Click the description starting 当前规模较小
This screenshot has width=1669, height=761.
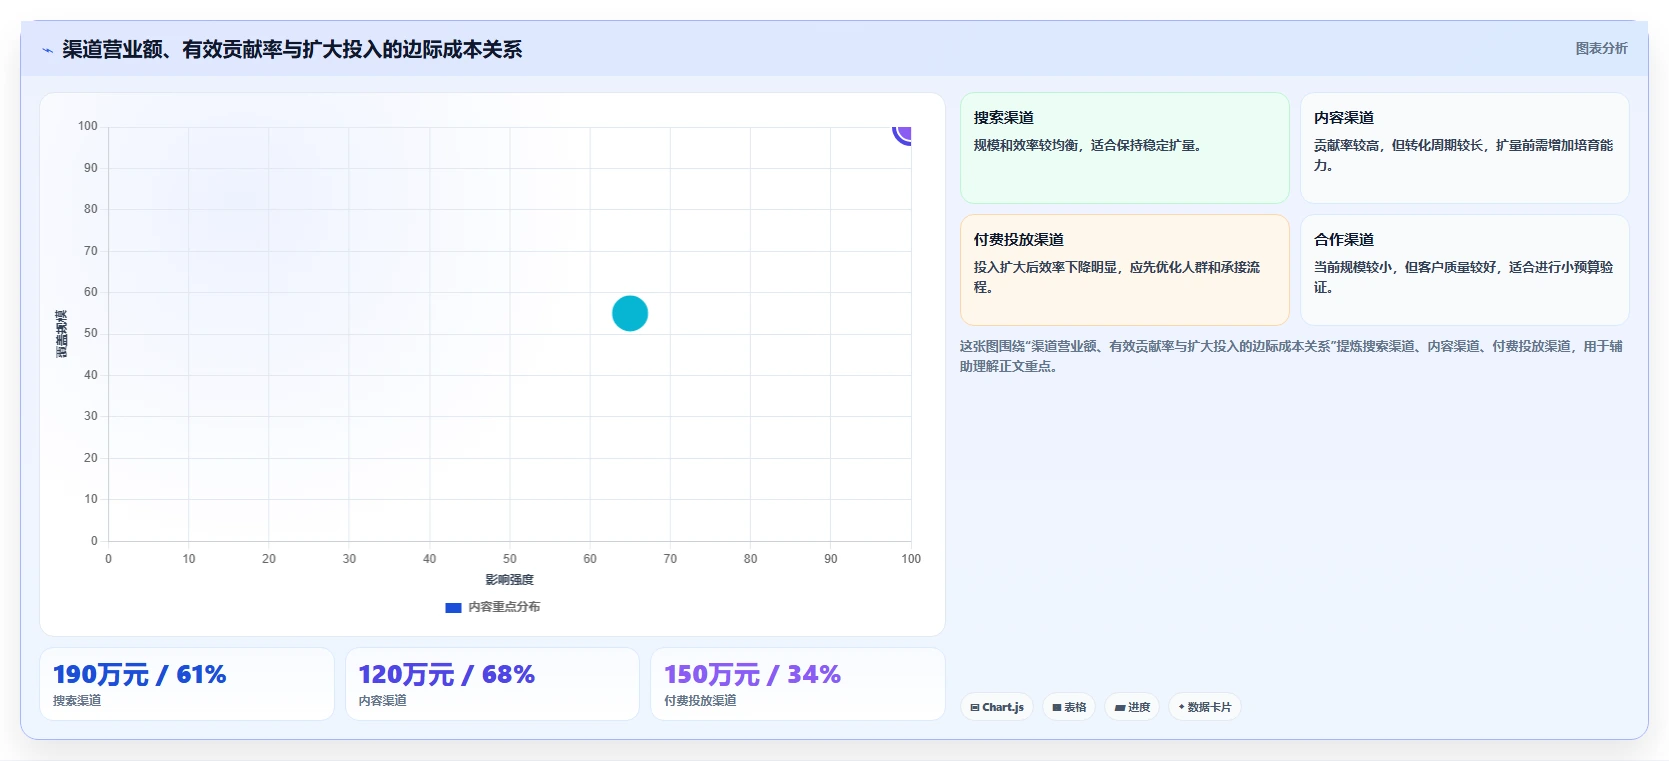tap(1463, 277)
